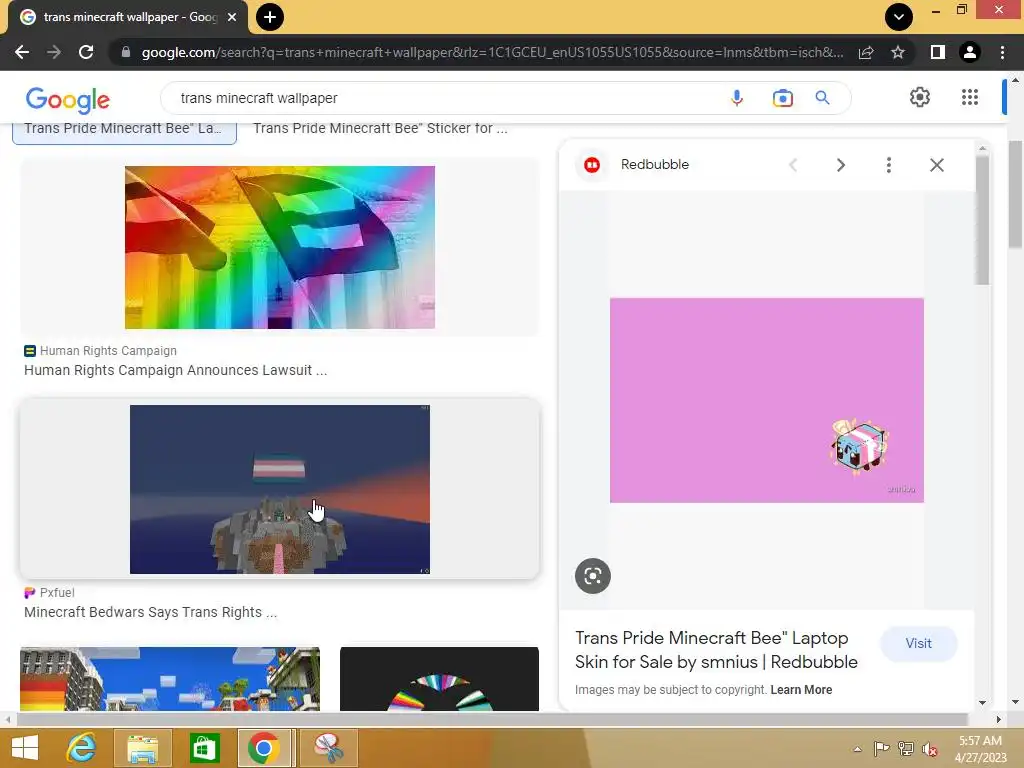Open the Google apps grid
This screenshot has height=768, width=1024.
[x=970, y=97]
